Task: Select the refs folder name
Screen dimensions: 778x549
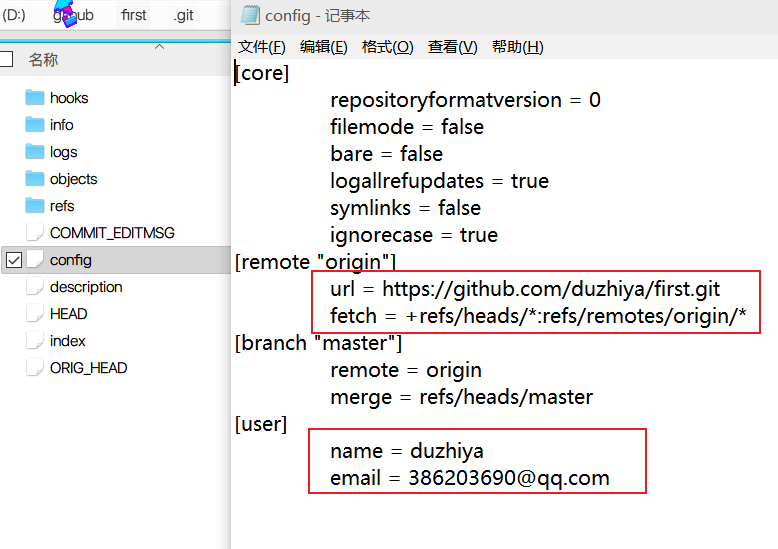Action: pyautogui.click(x=62, y=206)
